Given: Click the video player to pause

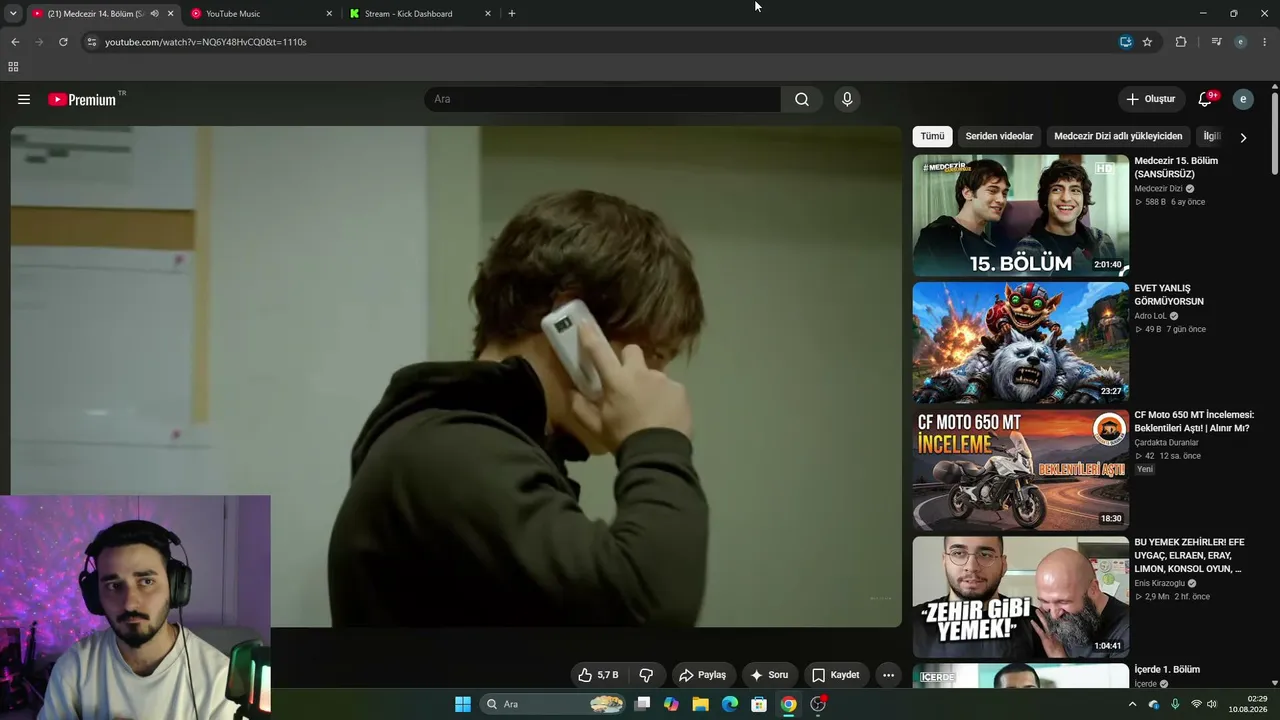Looking at the screenshot, I should pos(456,376).
